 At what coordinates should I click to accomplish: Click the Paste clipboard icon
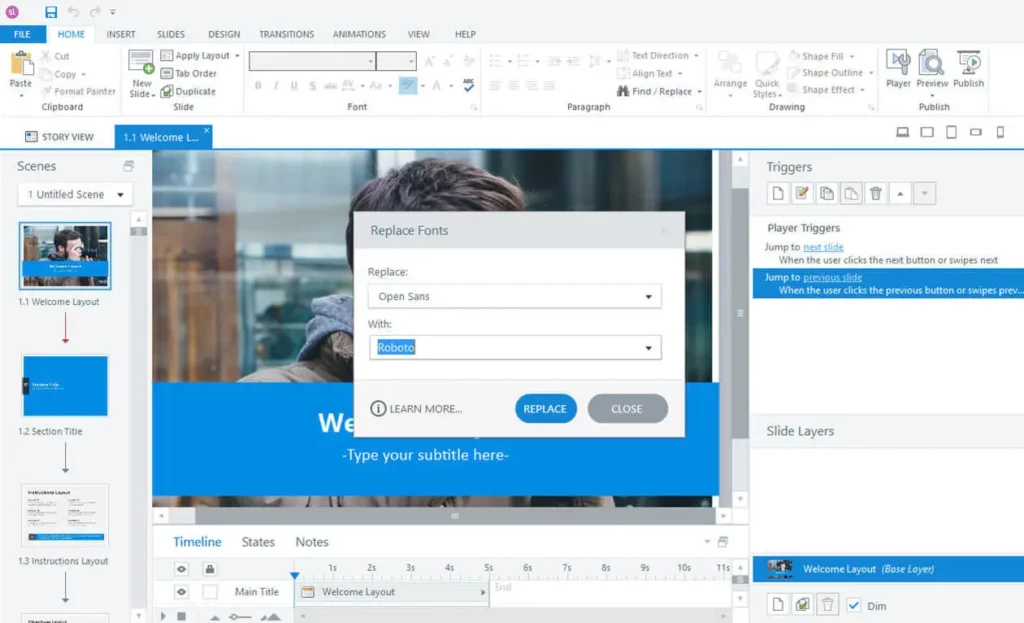[21, 64]
